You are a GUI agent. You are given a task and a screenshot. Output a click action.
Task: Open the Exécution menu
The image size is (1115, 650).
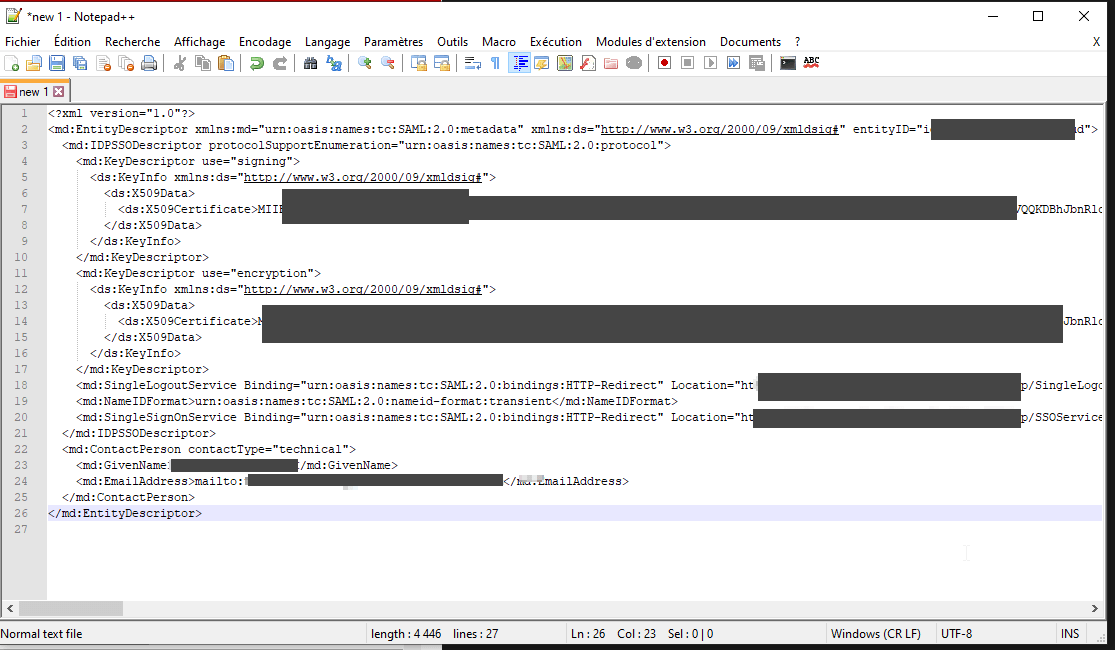tap(555, 42)
